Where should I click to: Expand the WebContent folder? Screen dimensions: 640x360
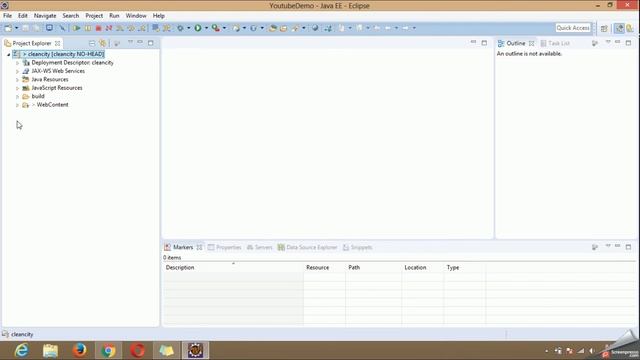click(x=18, y=105)
